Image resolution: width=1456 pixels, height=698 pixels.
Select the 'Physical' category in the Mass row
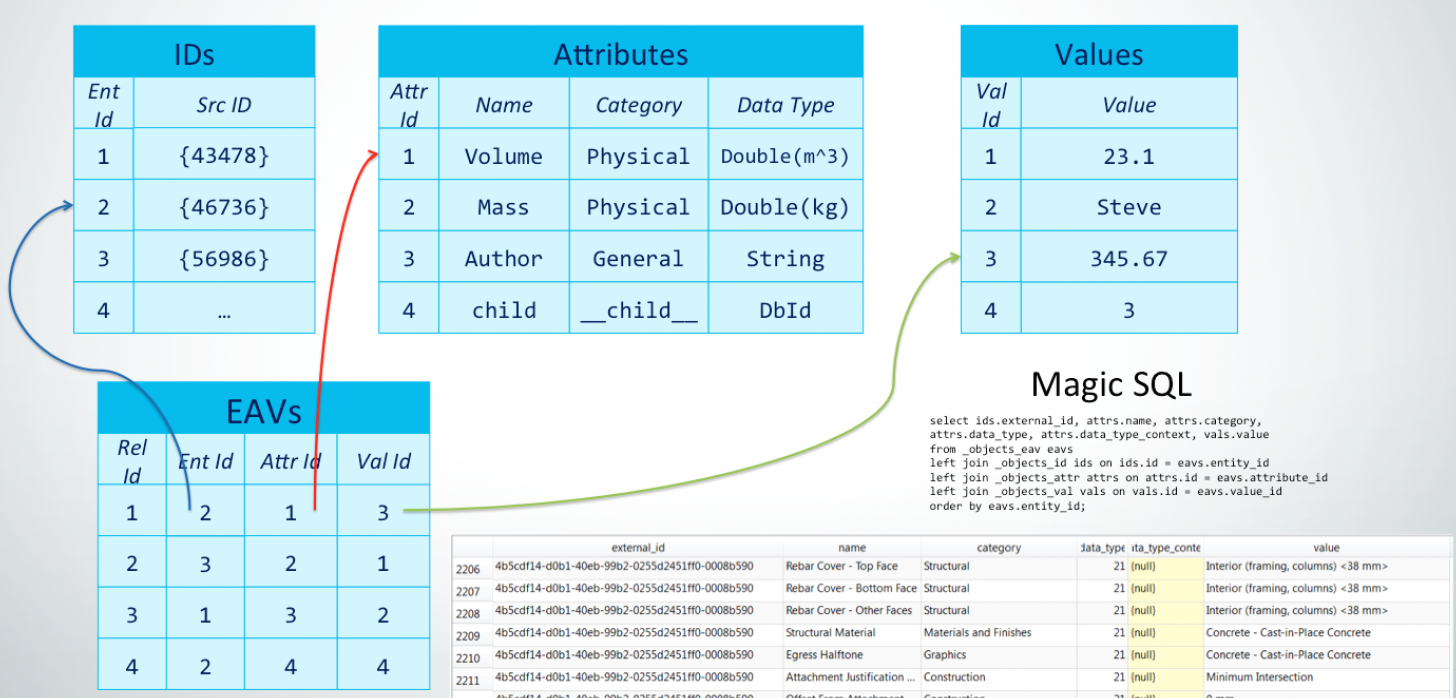(x=638, y=207)
